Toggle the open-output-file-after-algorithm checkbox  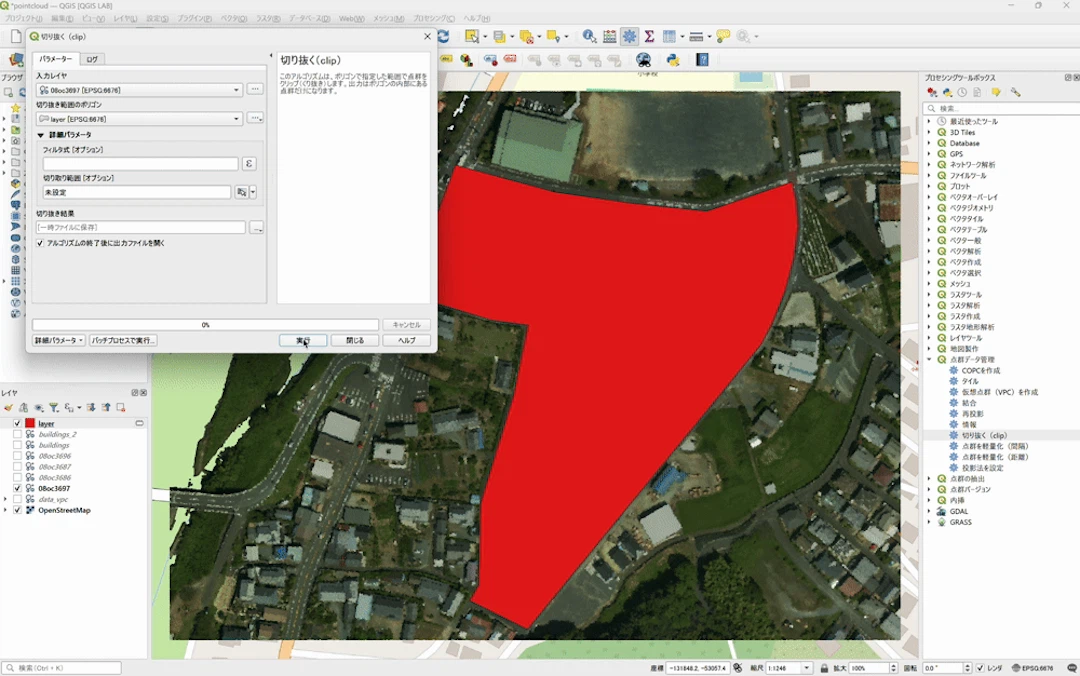coord(40,243)
